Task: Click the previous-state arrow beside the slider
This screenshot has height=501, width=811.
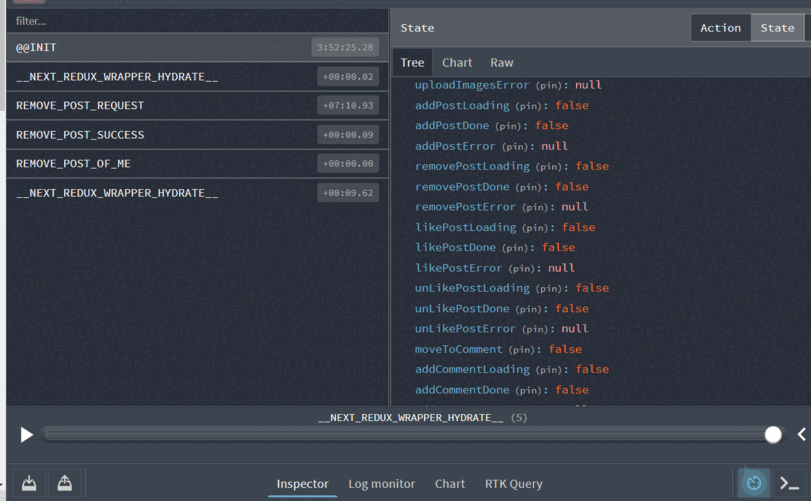Action: (x=801, y=434)
